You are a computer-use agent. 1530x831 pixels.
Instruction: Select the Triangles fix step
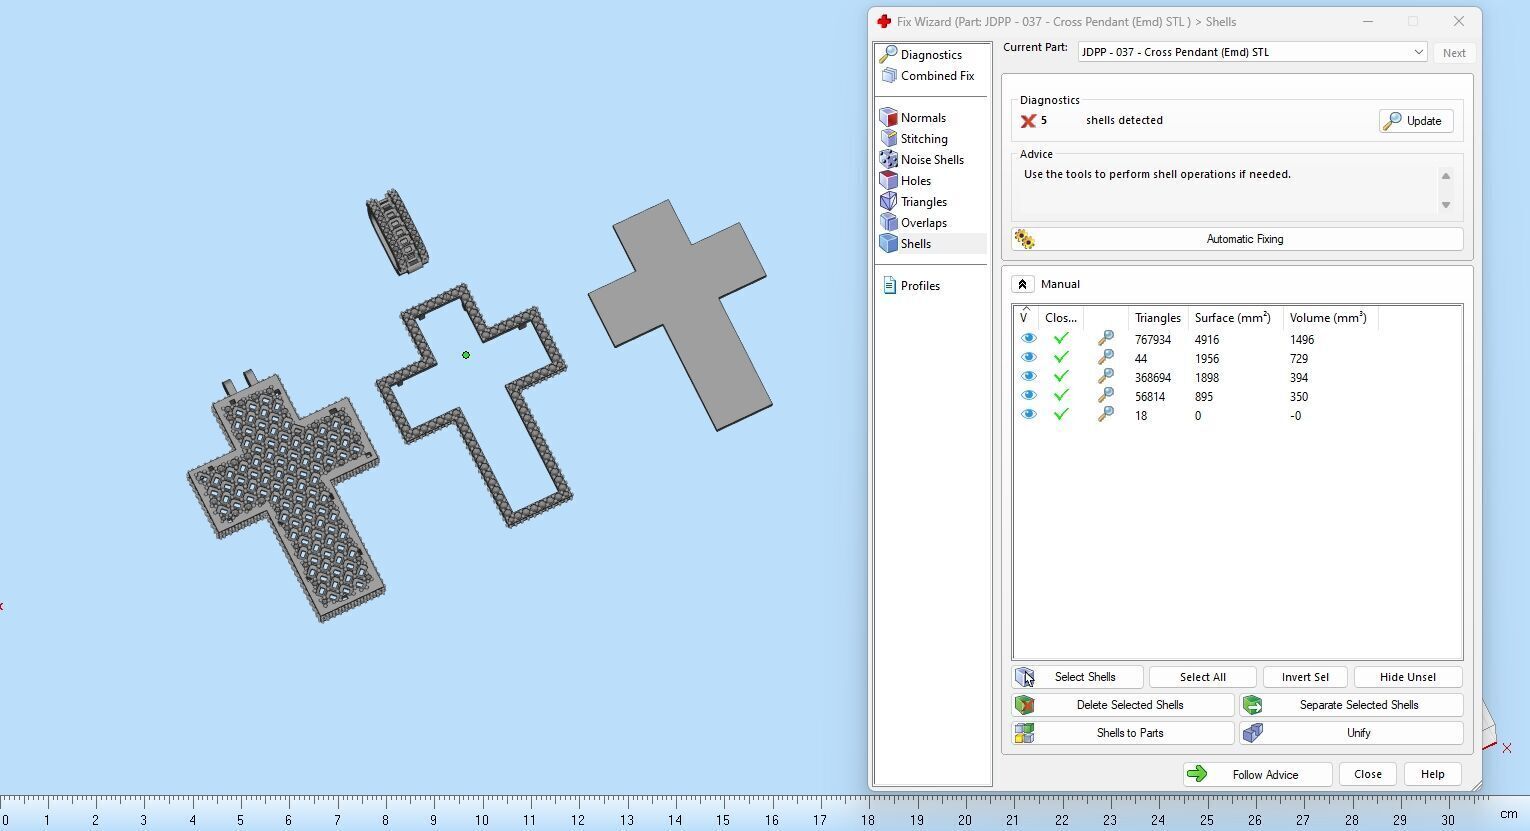pos(924,202)
